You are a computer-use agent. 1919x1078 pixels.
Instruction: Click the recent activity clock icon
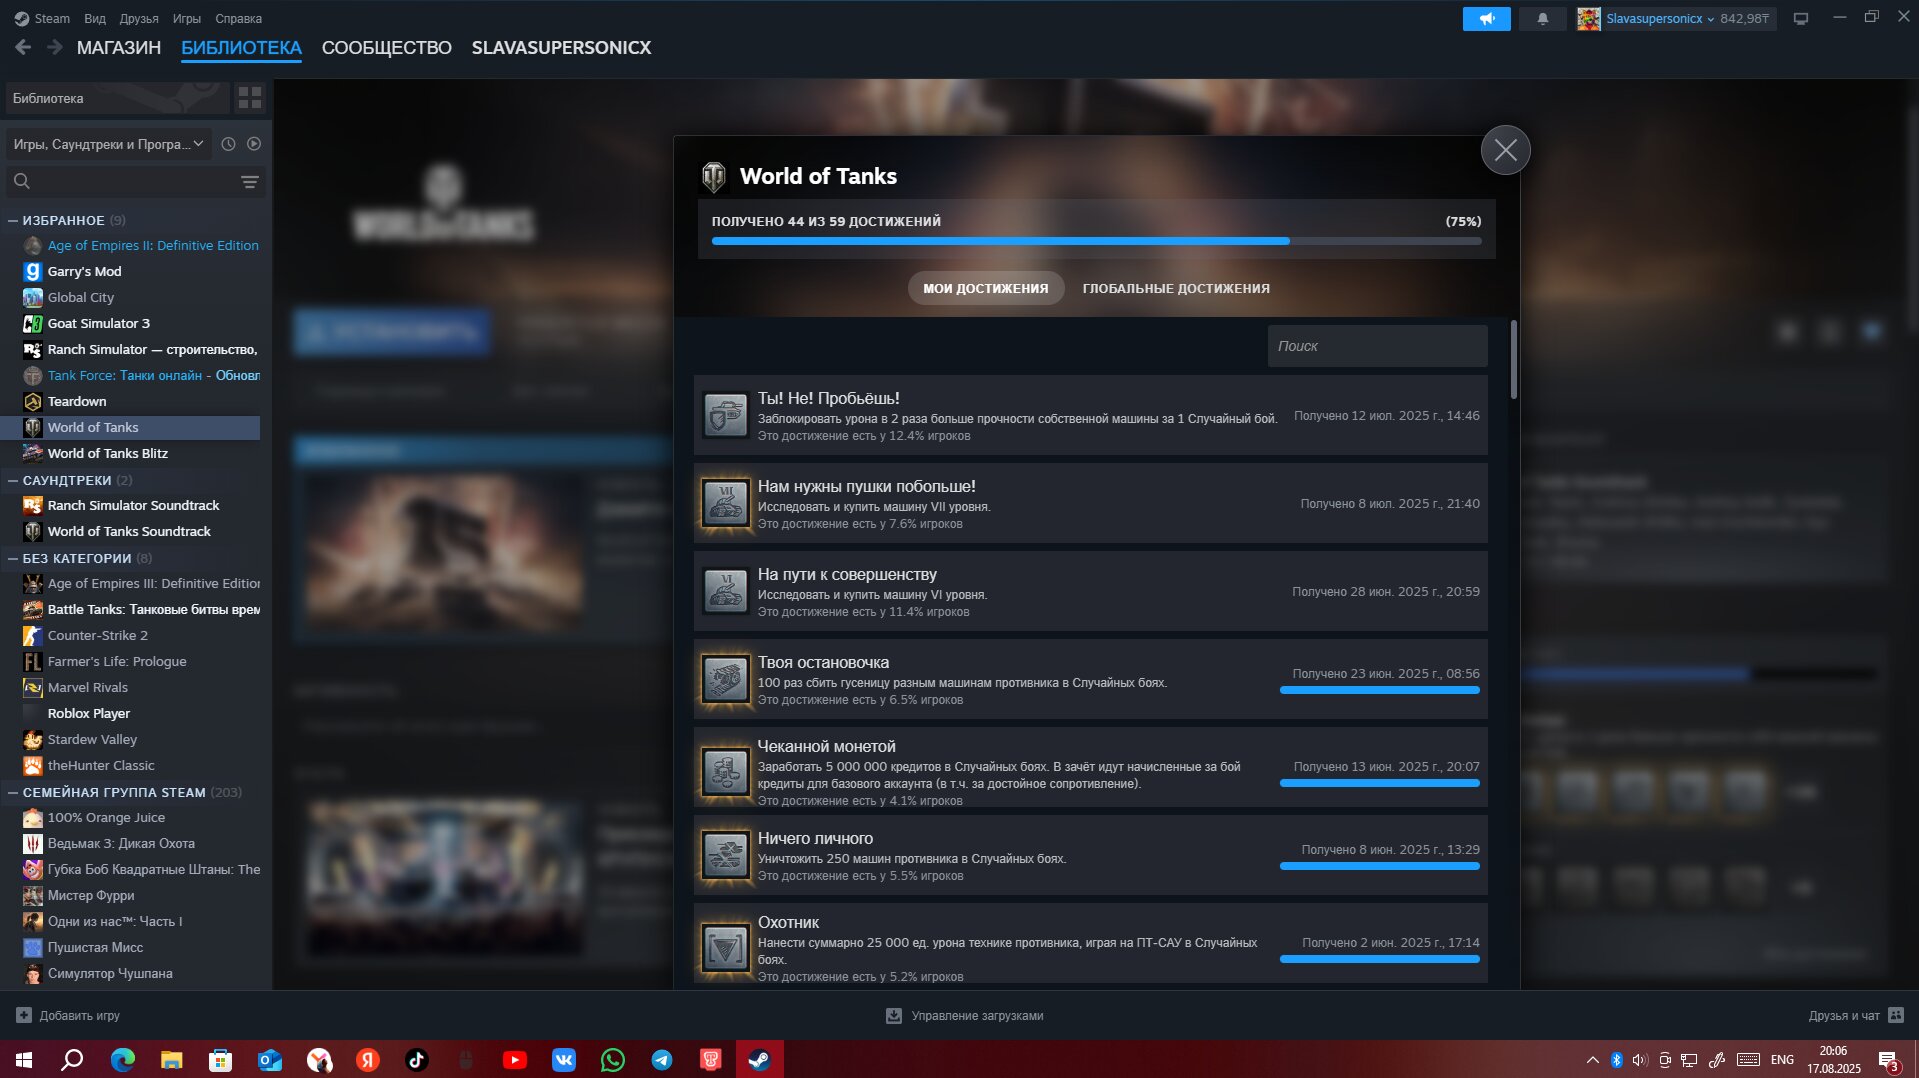(x=228, y=144)
